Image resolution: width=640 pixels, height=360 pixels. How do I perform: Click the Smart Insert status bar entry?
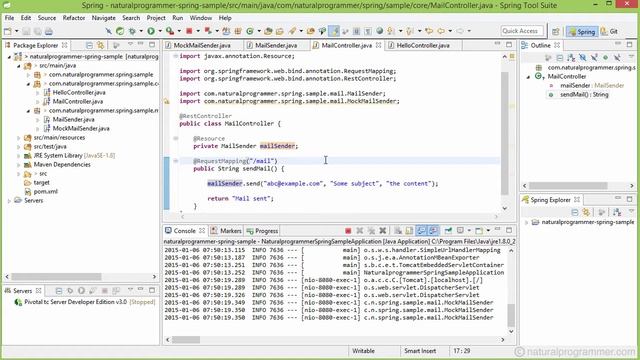pyautogui.click(x=420, y=351)
